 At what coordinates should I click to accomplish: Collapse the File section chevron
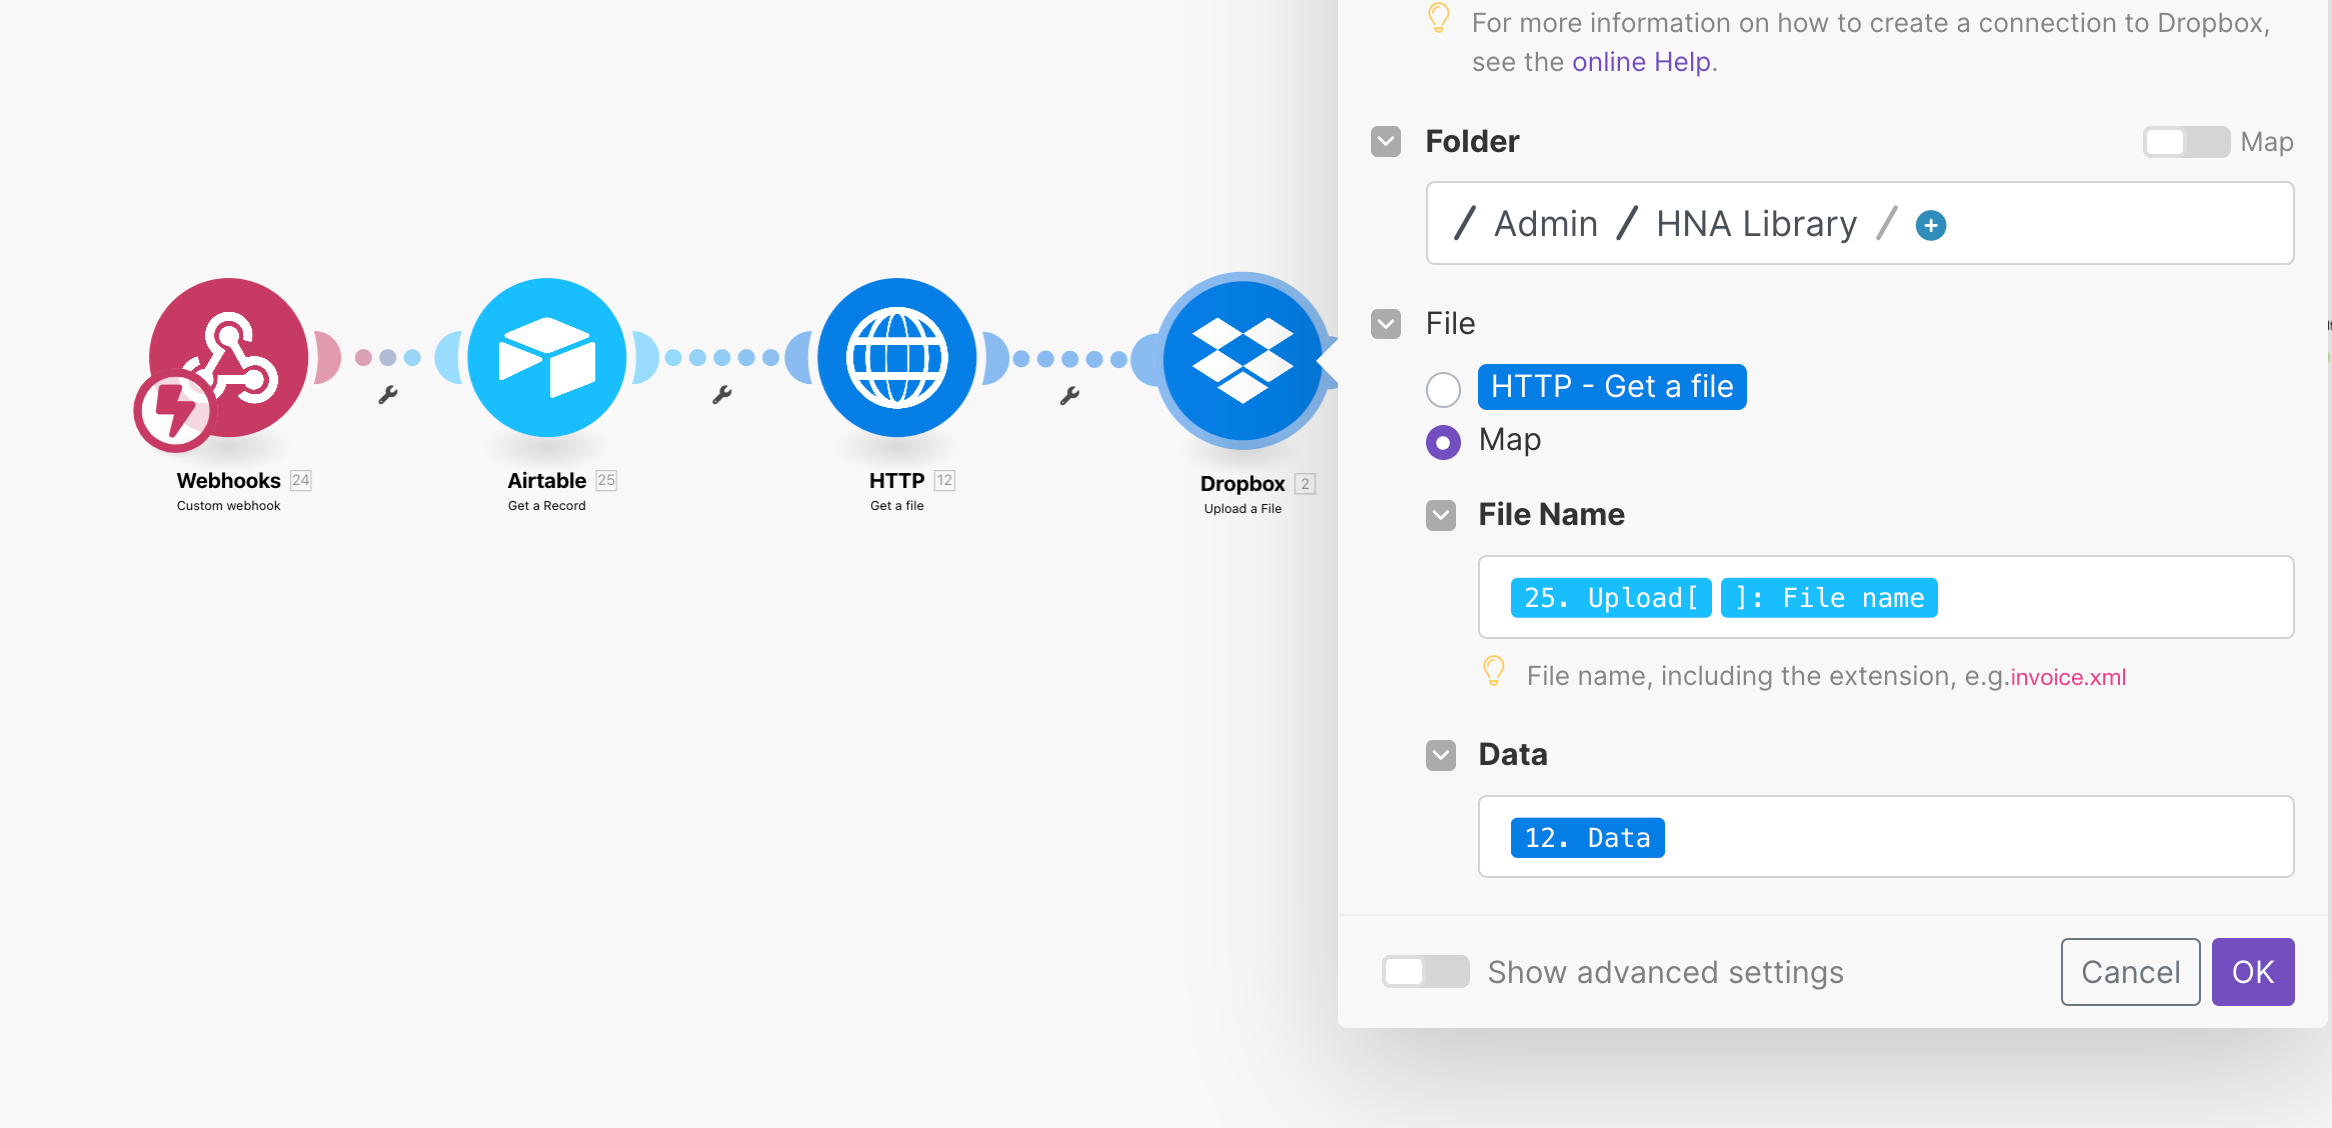[1386, 324]
